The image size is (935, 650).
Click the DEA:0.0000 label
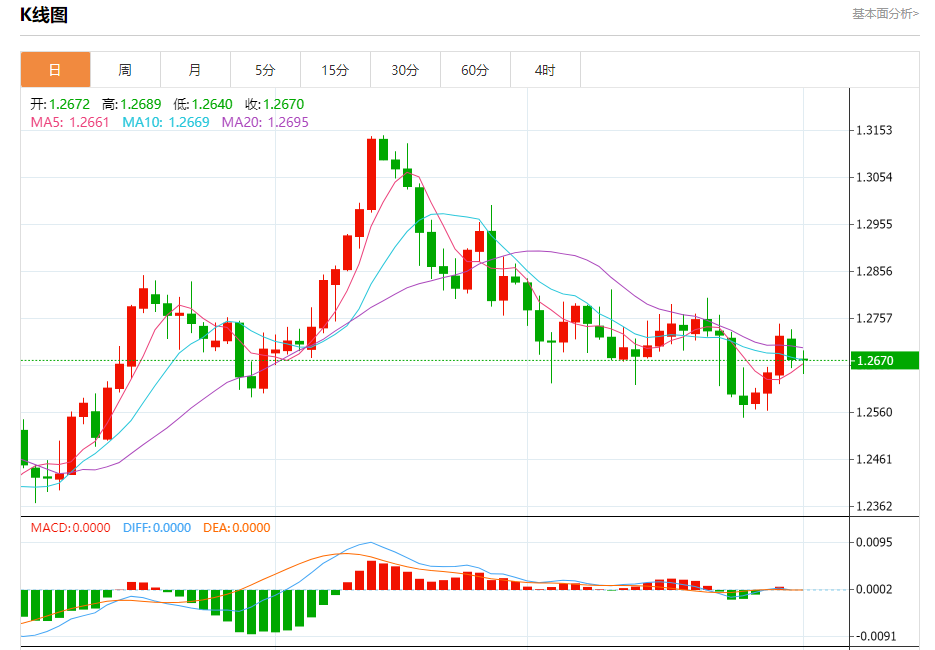(237, 528)
